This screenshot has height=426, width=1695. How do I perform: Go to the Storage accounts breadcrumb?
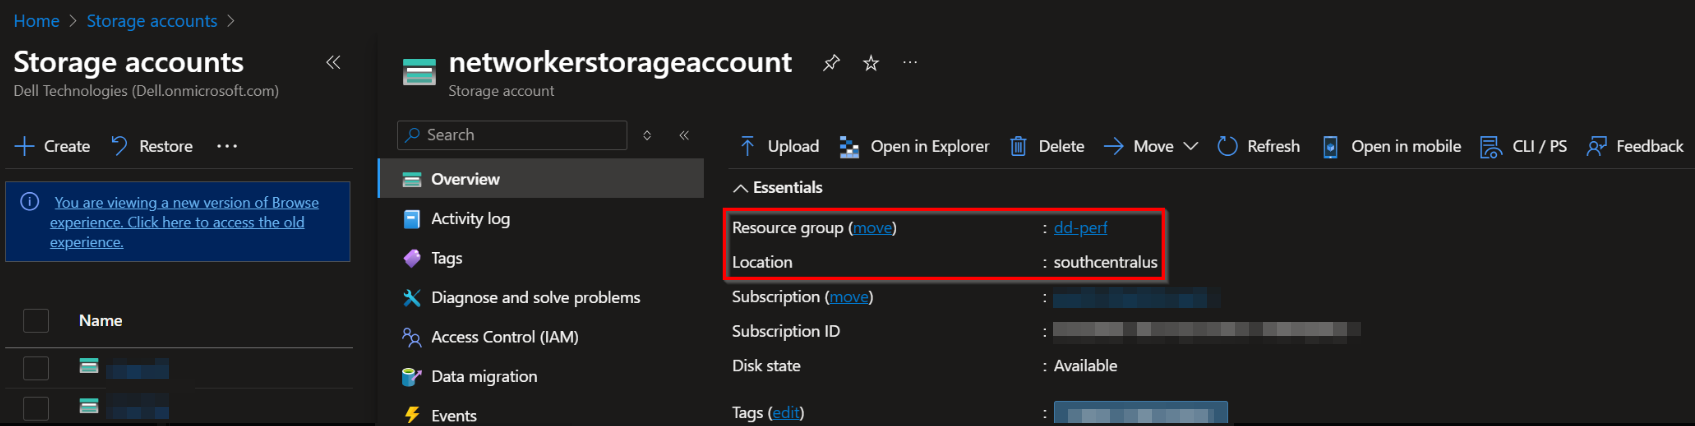click(152, 21)
